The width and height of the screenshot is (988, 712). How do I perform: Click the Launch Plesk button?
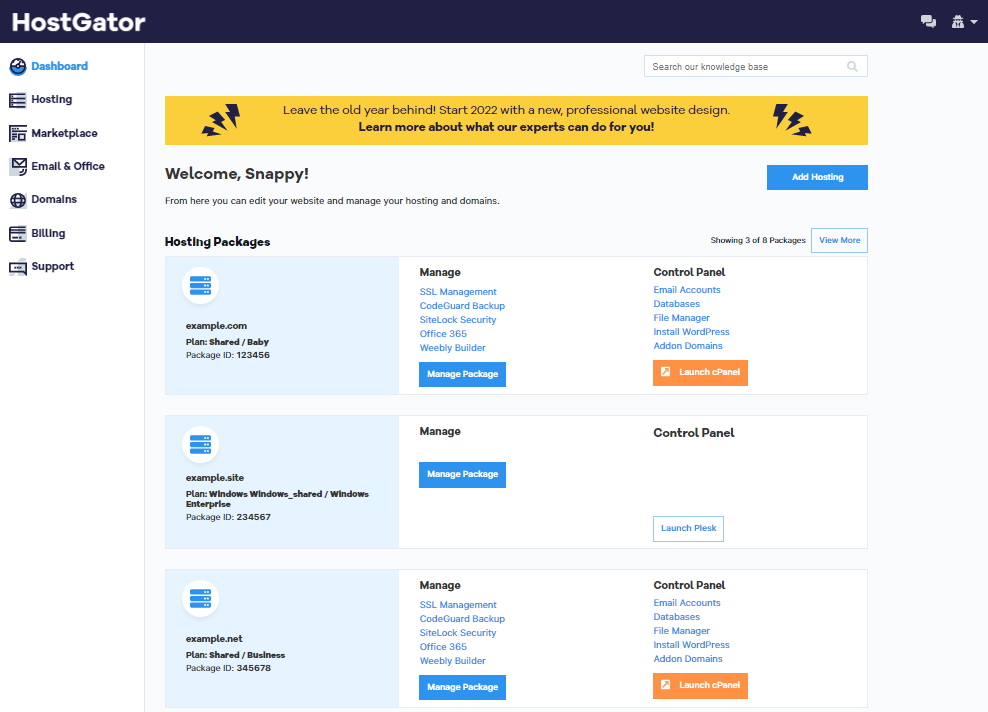coord(688,529)
